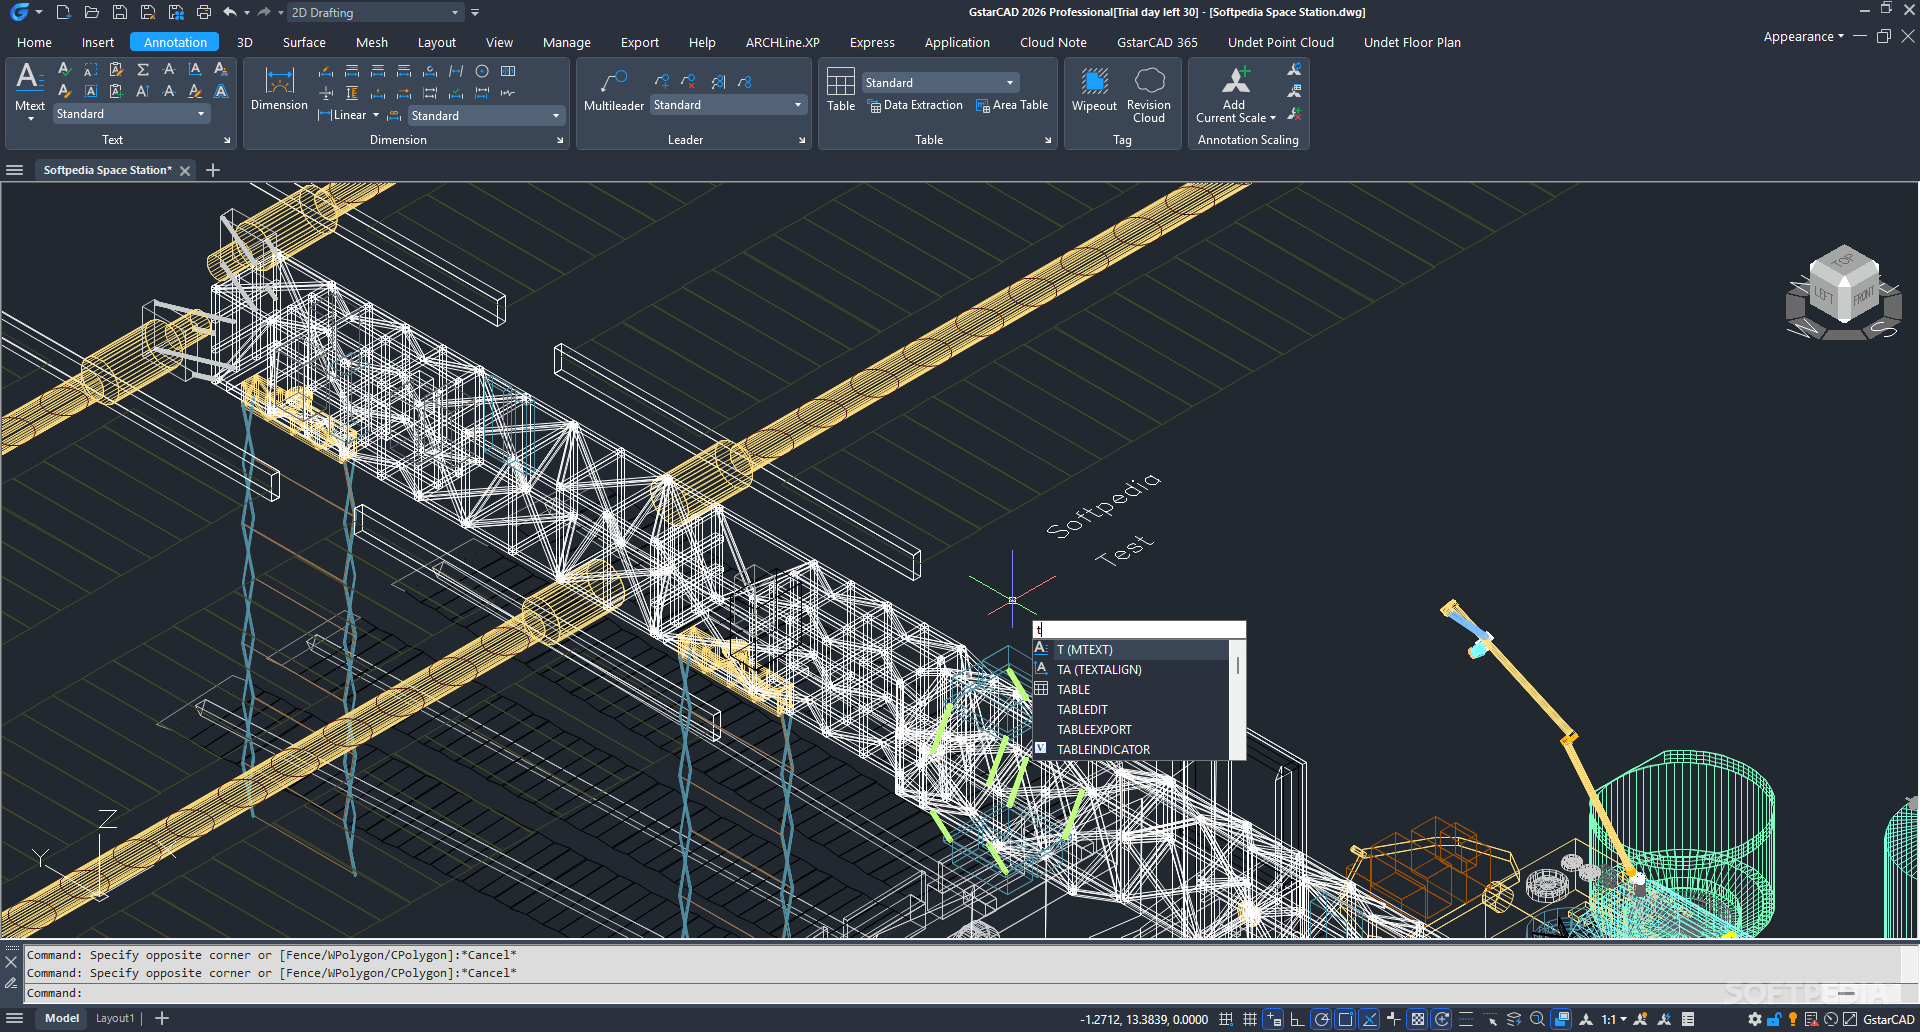This screenshot has width=1920, height=1032.
Task: Click the remove leader icon in Leader panel
Action: pos(688,81)
